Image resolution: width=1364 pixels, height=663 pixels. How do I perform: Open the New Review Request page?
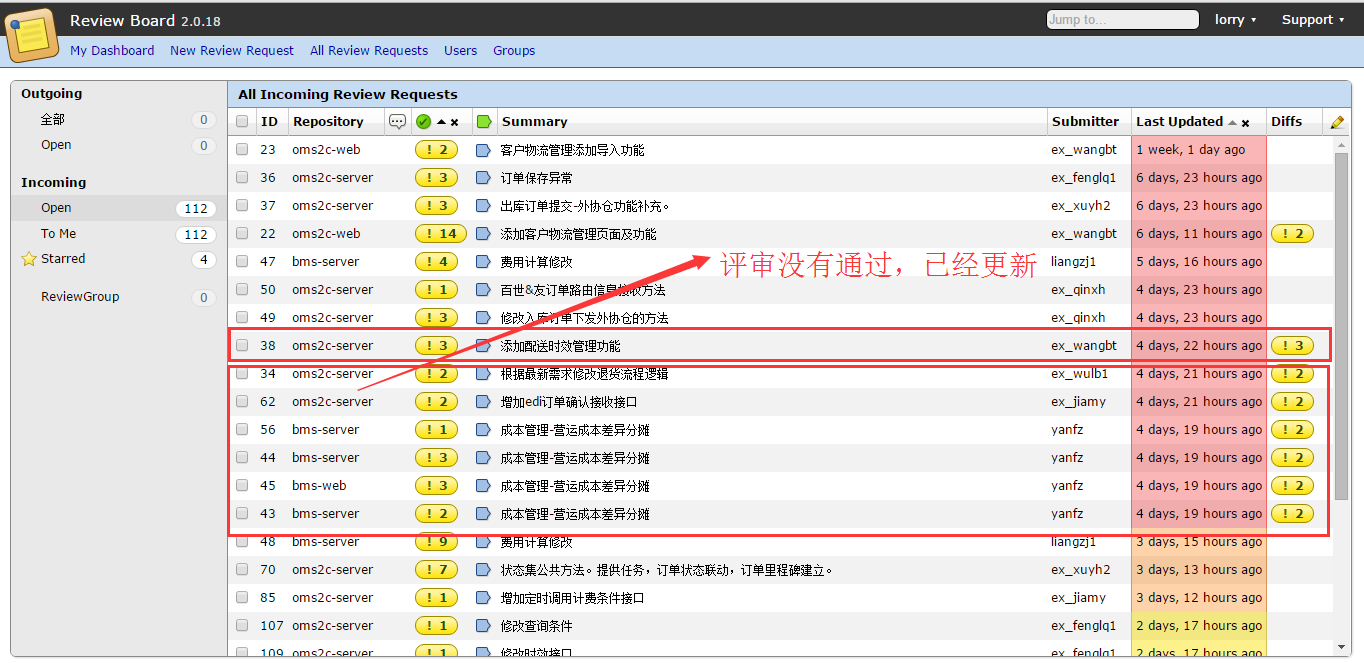tap(232, 51)
